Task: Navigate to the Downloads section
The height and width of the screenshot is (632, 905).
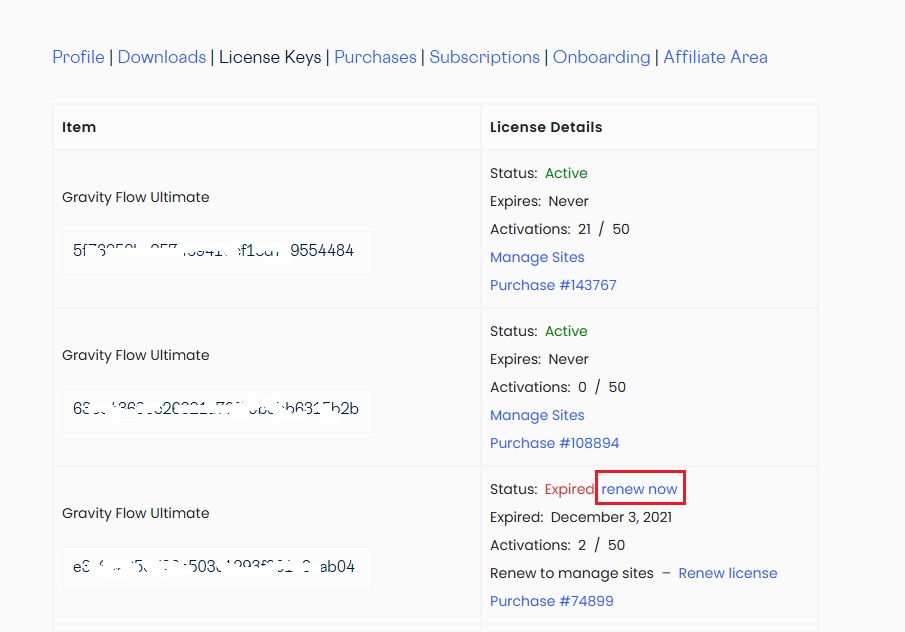Action: pyautogui.click(x=161, y=57)
